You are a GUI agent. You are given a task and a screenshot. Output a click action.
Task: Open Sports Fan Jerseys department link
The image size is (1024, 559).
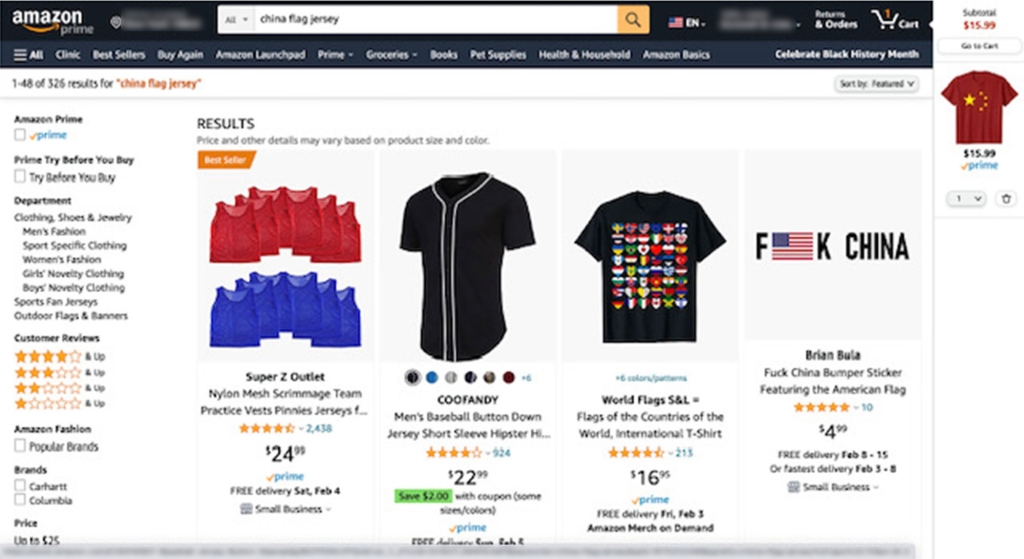click(x=56, y=302)
